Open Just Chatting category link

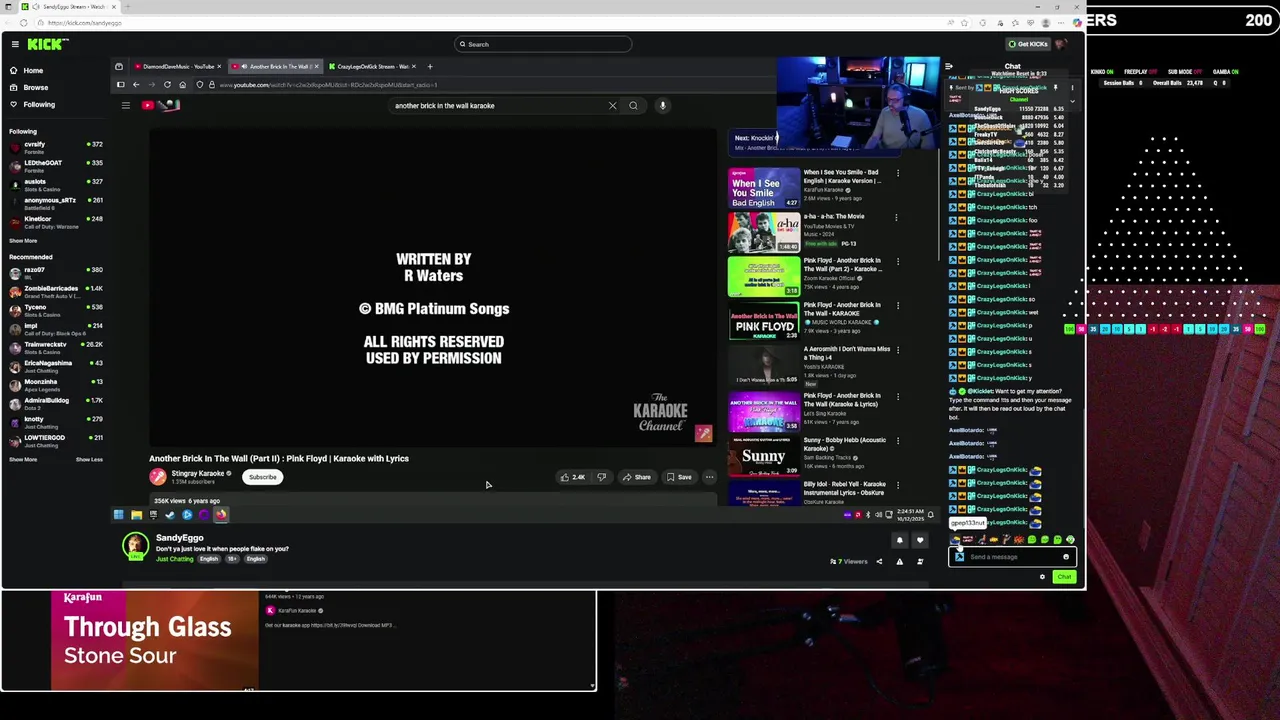coord(174,559)
